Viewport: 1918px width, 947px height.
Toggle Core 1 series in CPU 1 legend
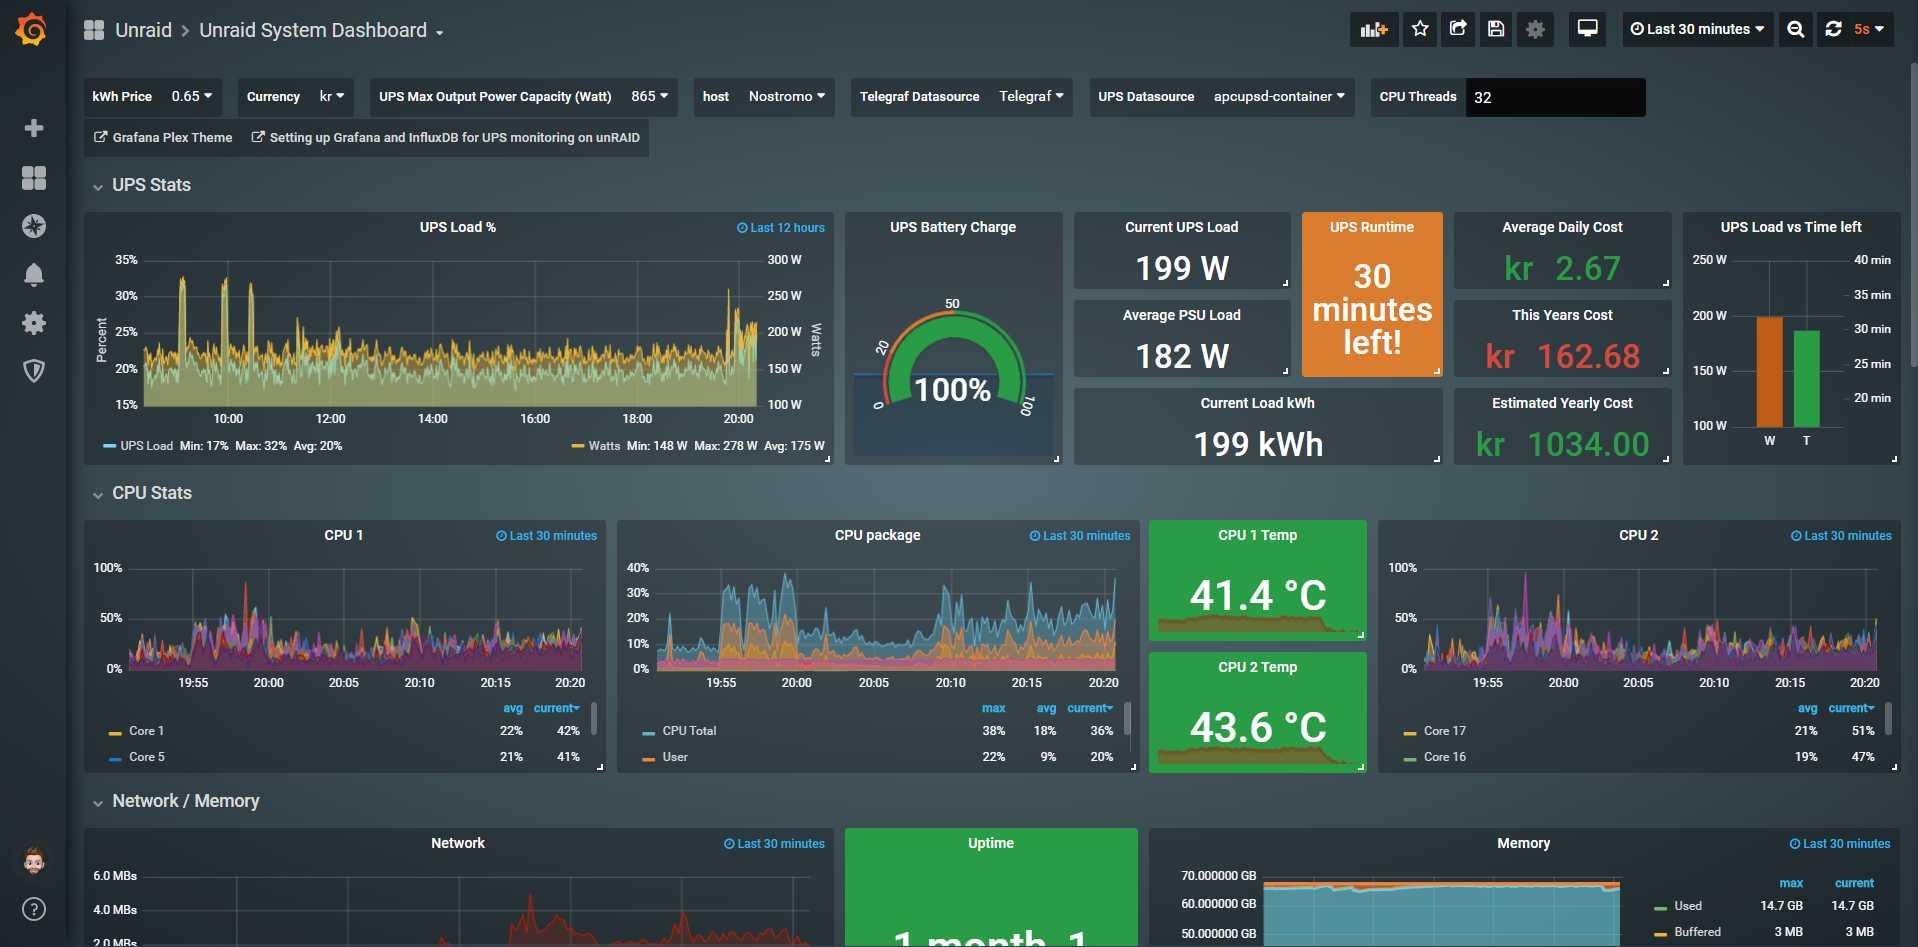click(x=146, y=731)
